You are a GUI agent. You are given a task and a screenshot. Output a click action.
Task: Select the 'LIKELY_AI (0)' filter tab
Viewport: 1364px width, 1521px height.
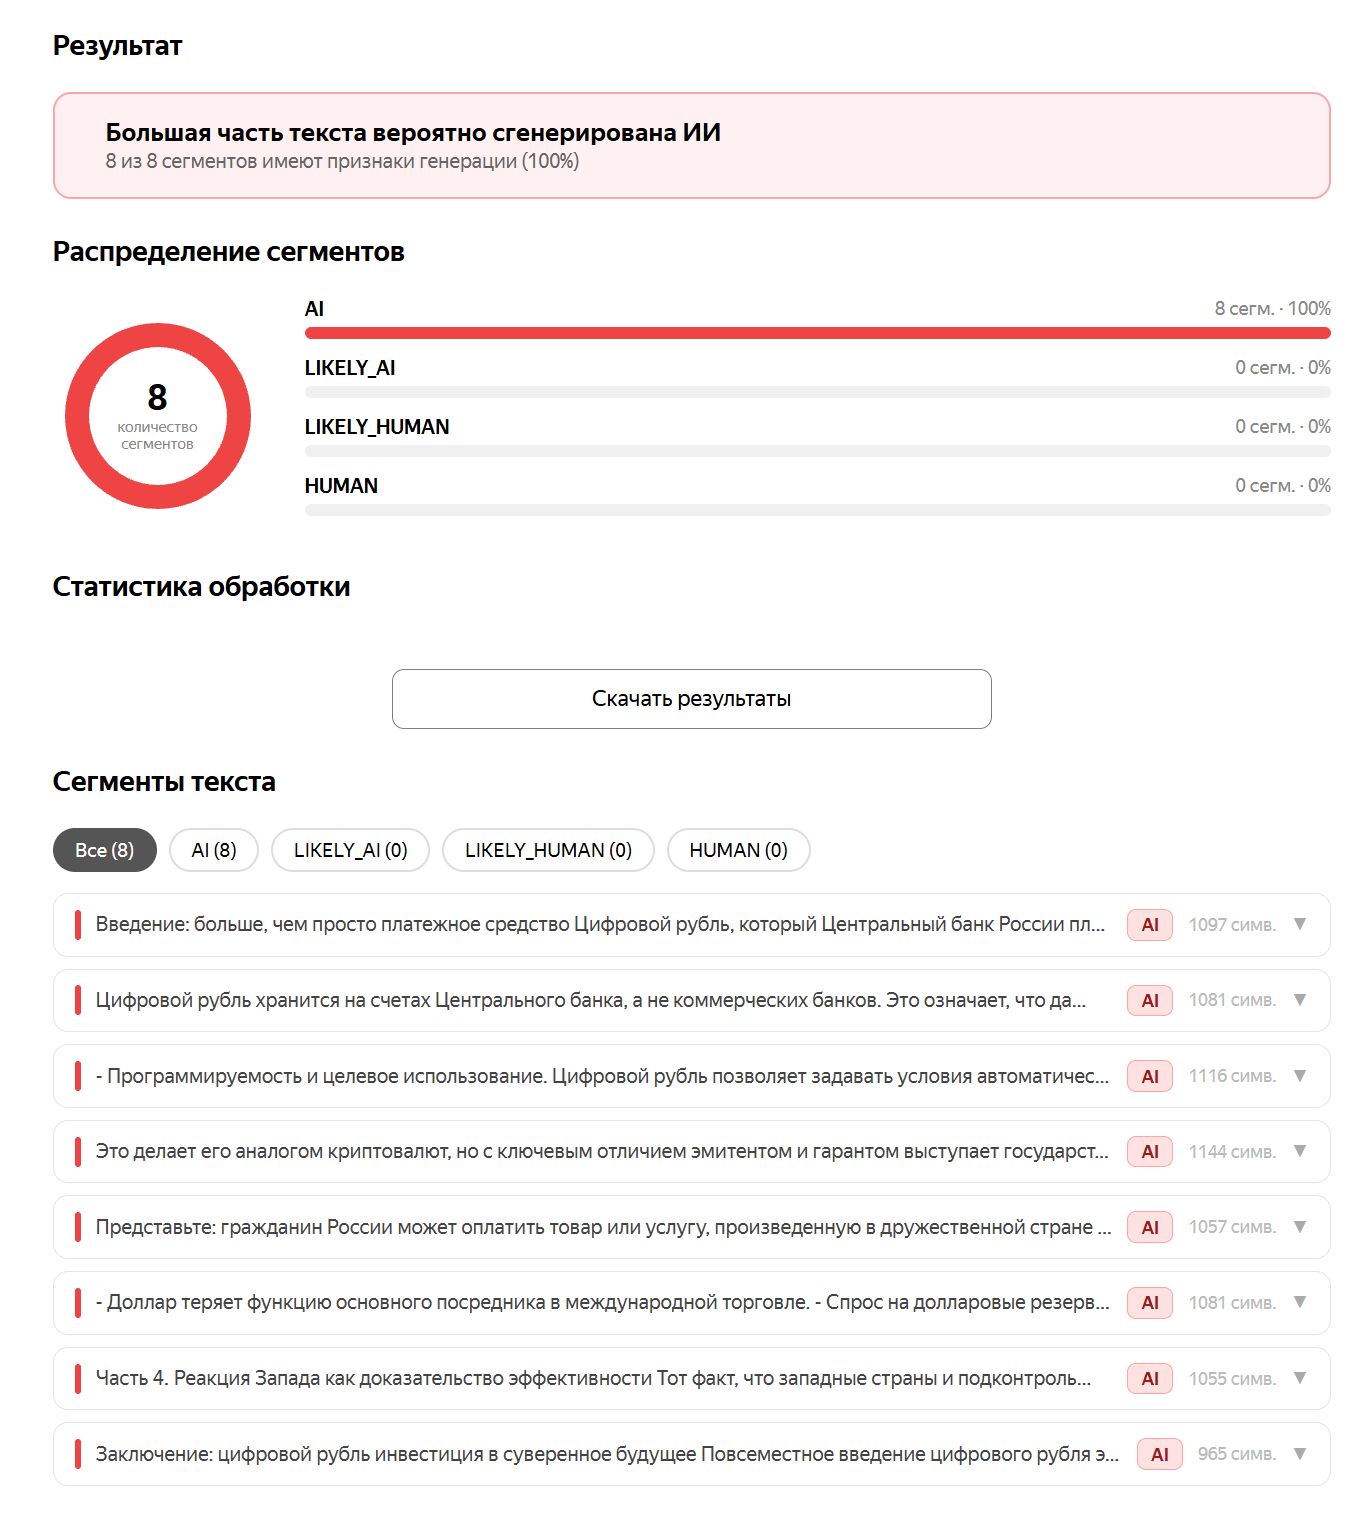pyautogui.click(x=351, y=850)
